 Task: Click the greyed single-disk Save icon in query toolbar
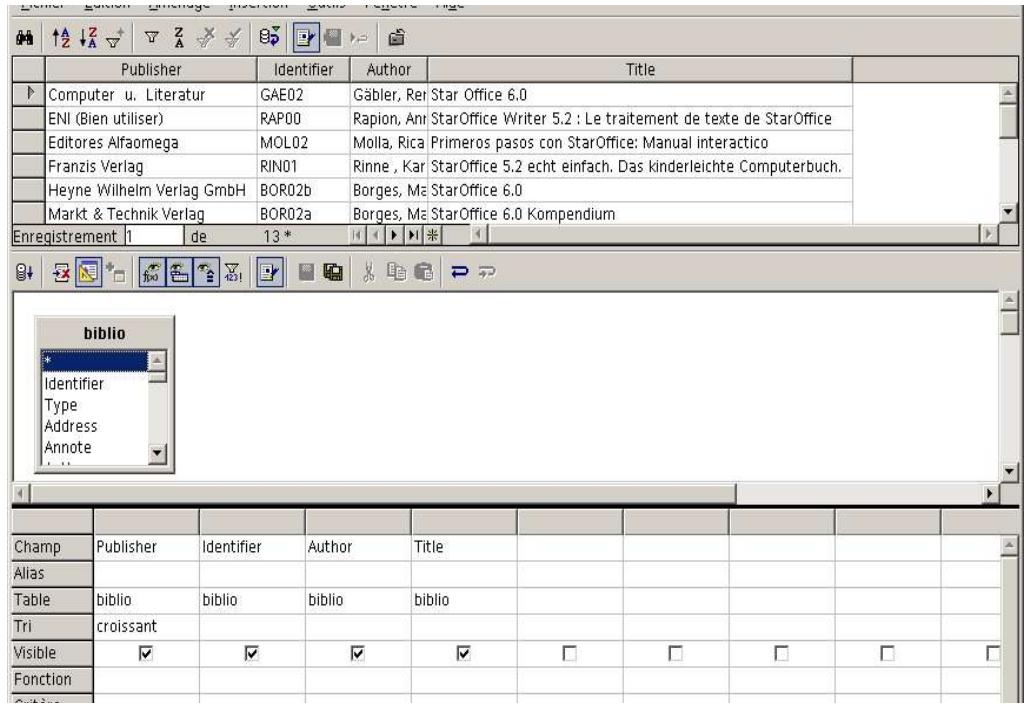[306, 272]
